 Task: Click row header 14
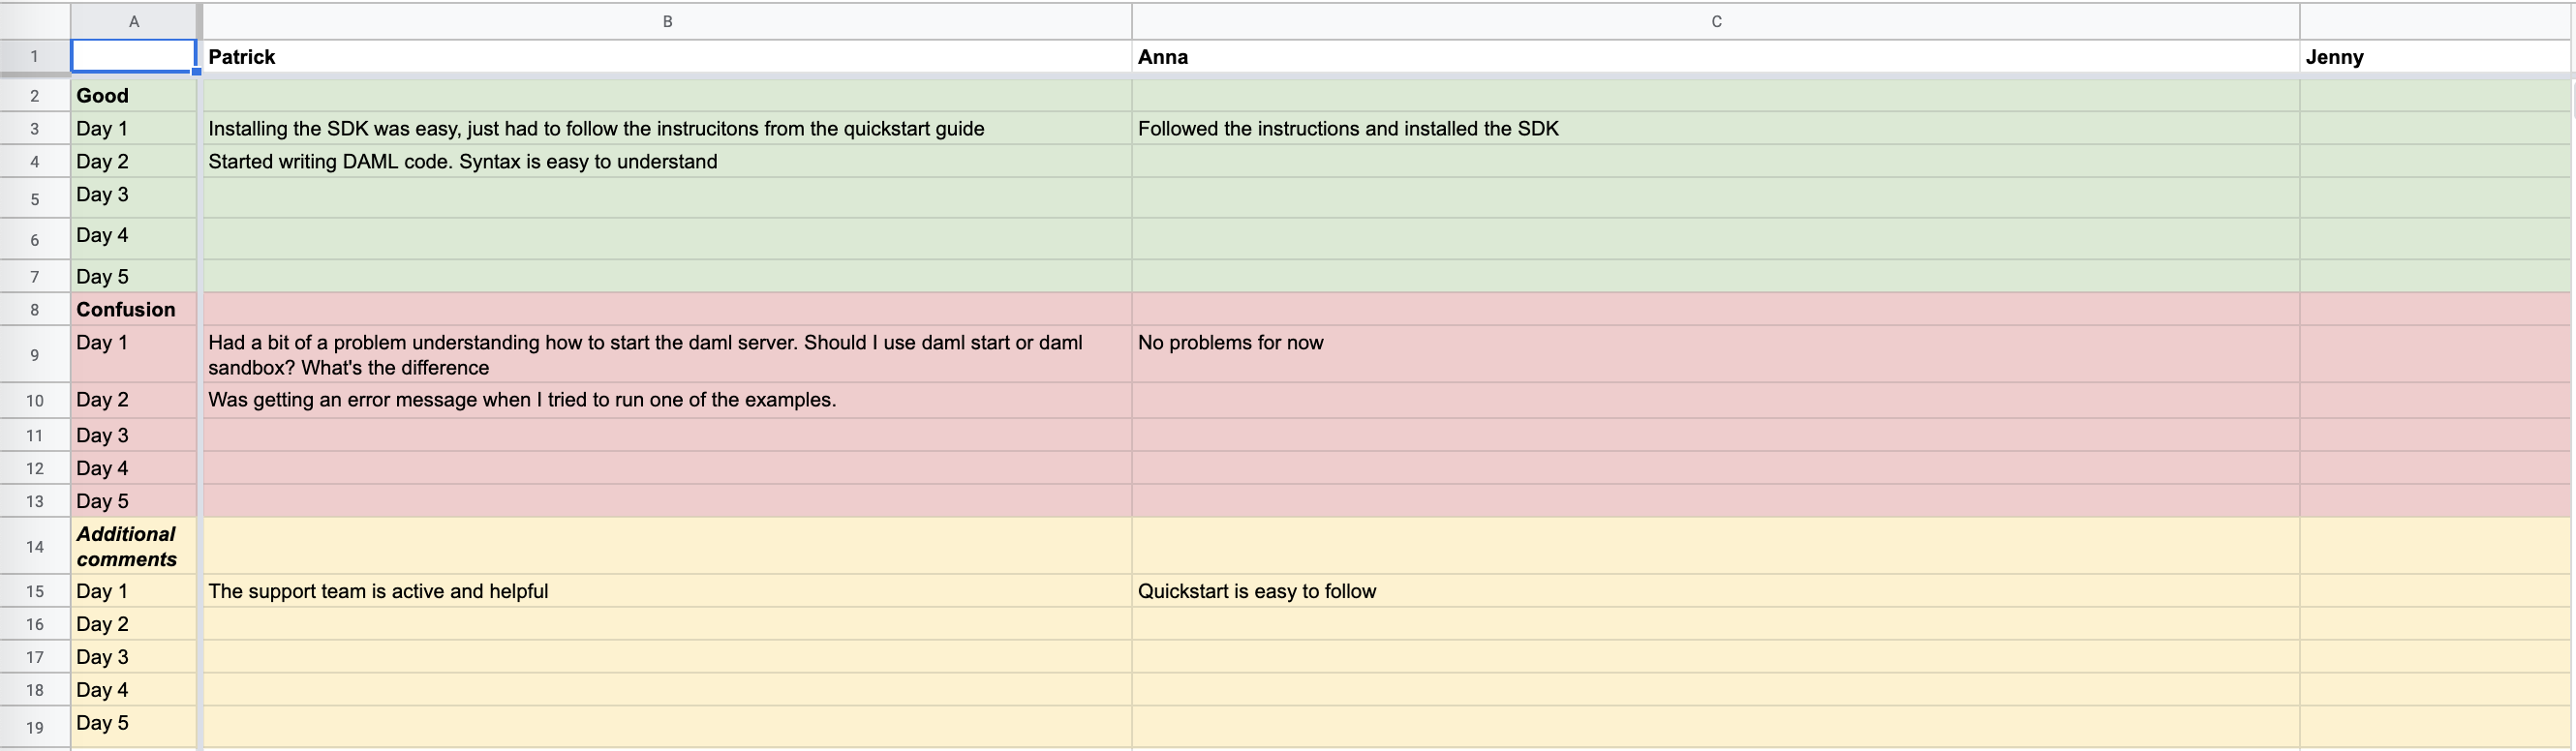click(35, 546)
